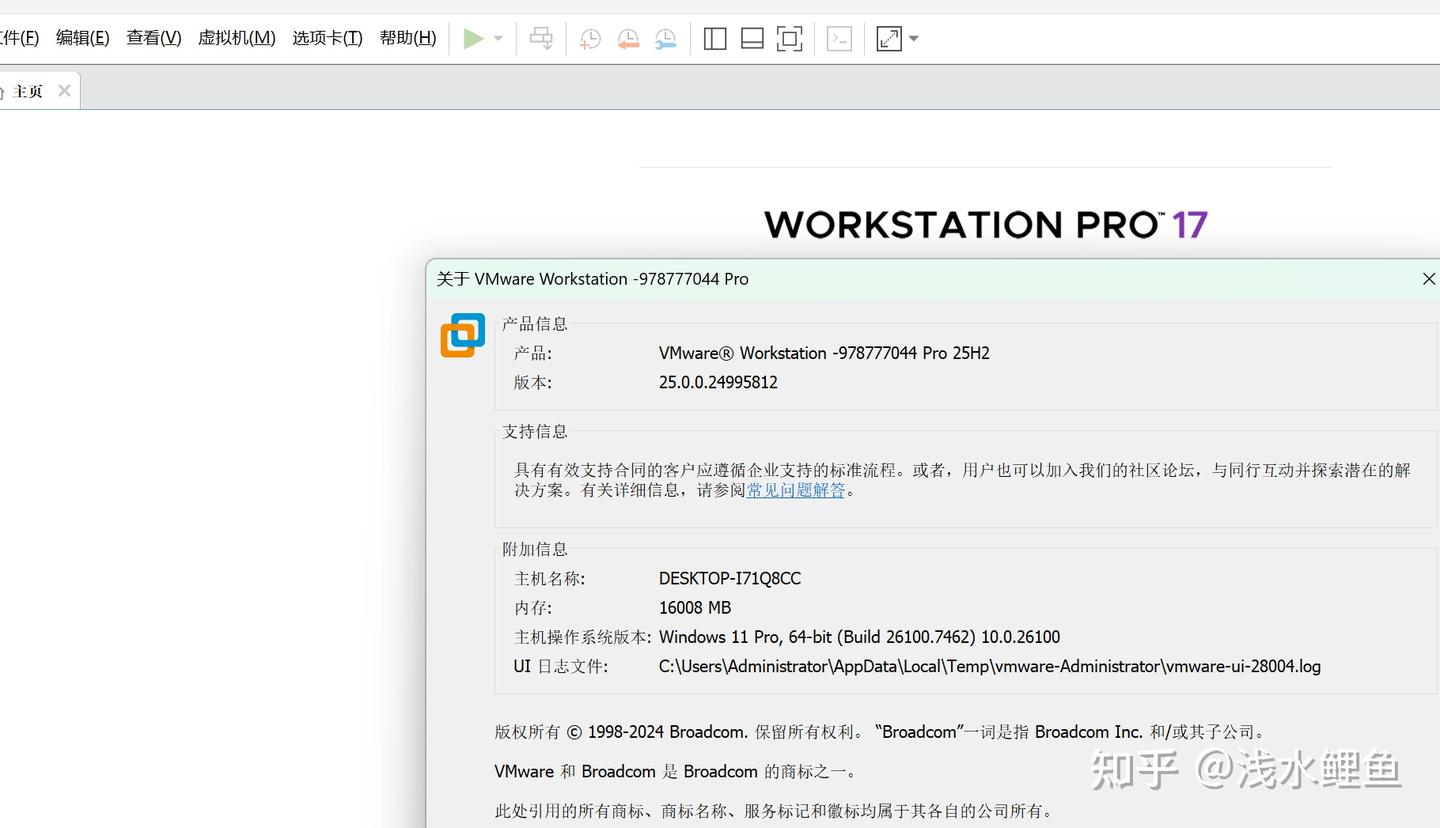1440x828 pixels.
Task: Expand the display stretch dropdown arrow
Action: (x=912, y=38)
